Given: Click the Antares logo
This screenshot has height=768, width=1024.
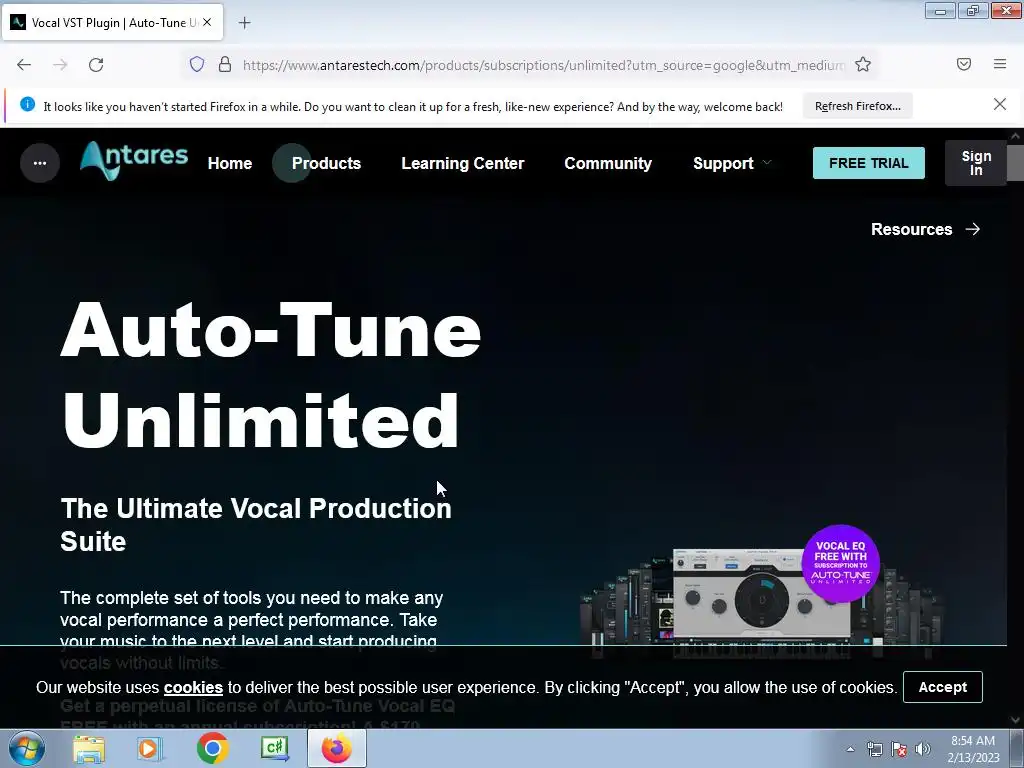Looking at the screenshot, I should (134, 160).
